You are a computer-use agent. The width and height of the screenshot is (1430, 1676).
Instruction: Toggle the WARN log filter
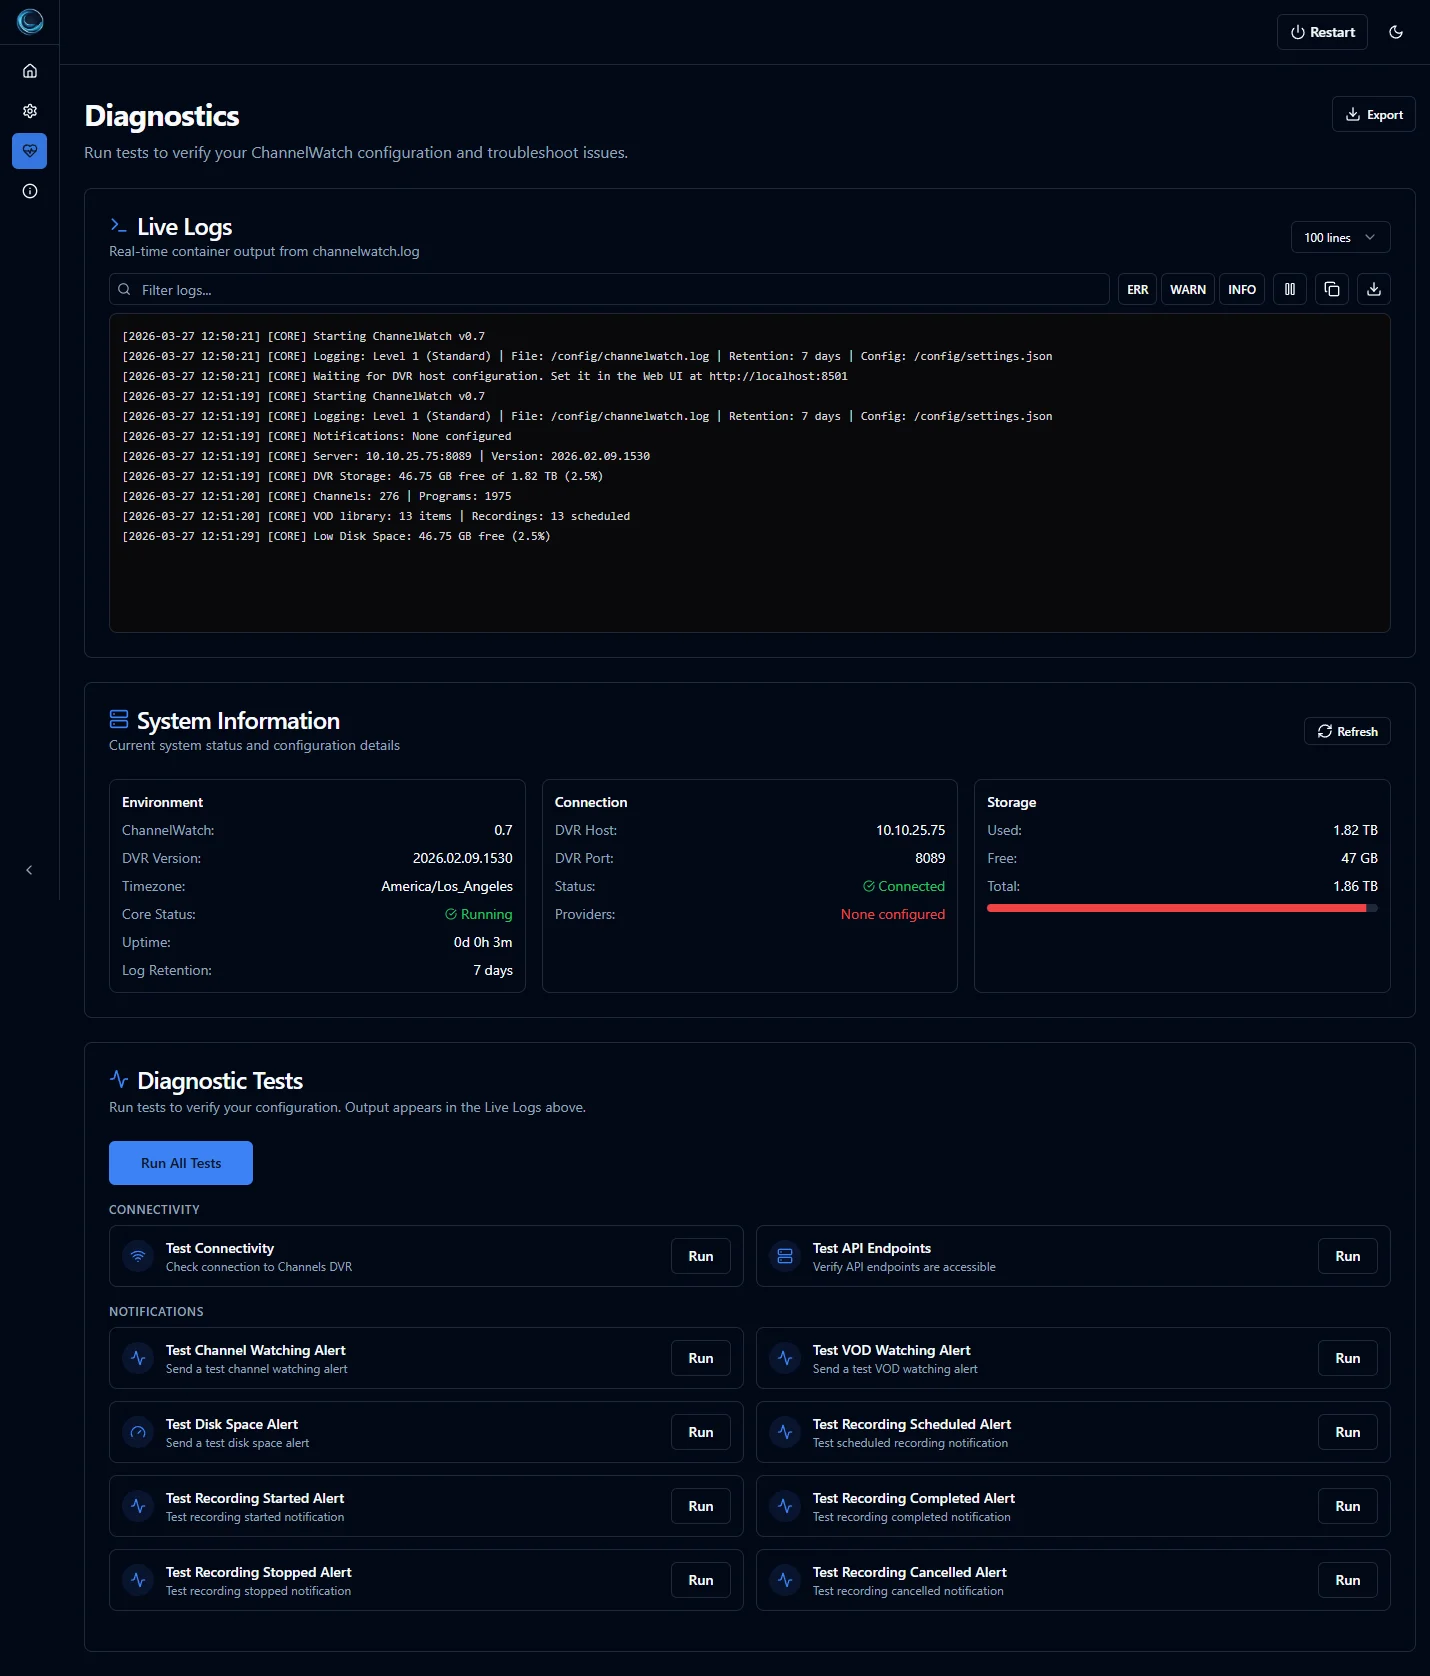point(1188,289)
